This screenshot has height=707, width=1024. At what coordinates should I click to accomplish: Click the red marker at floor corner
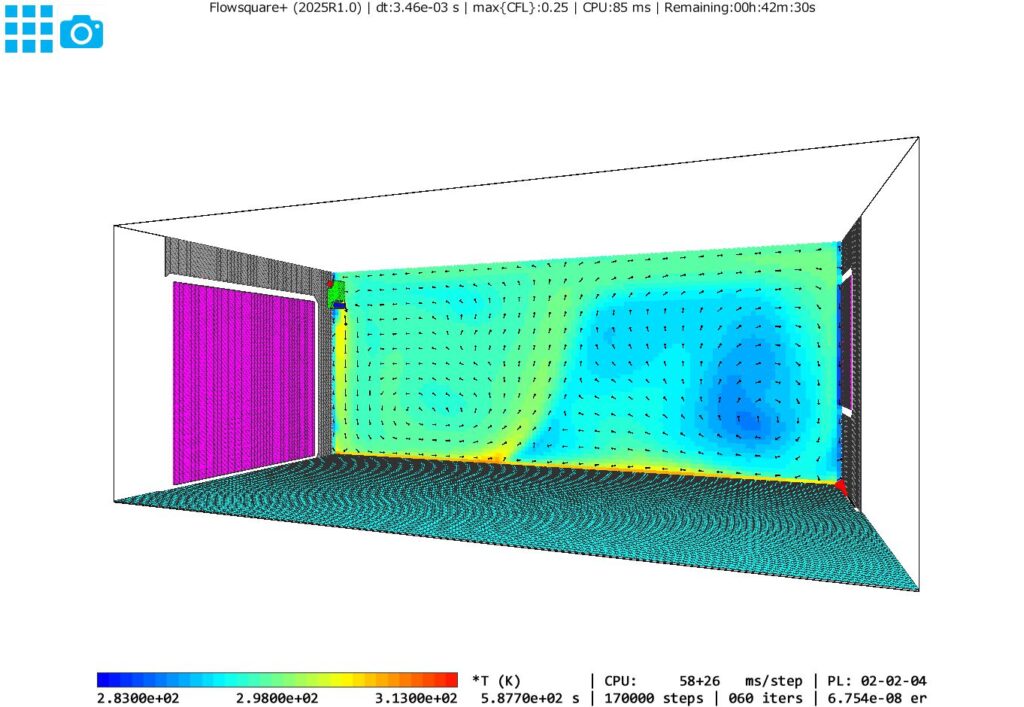coord(841,487)
